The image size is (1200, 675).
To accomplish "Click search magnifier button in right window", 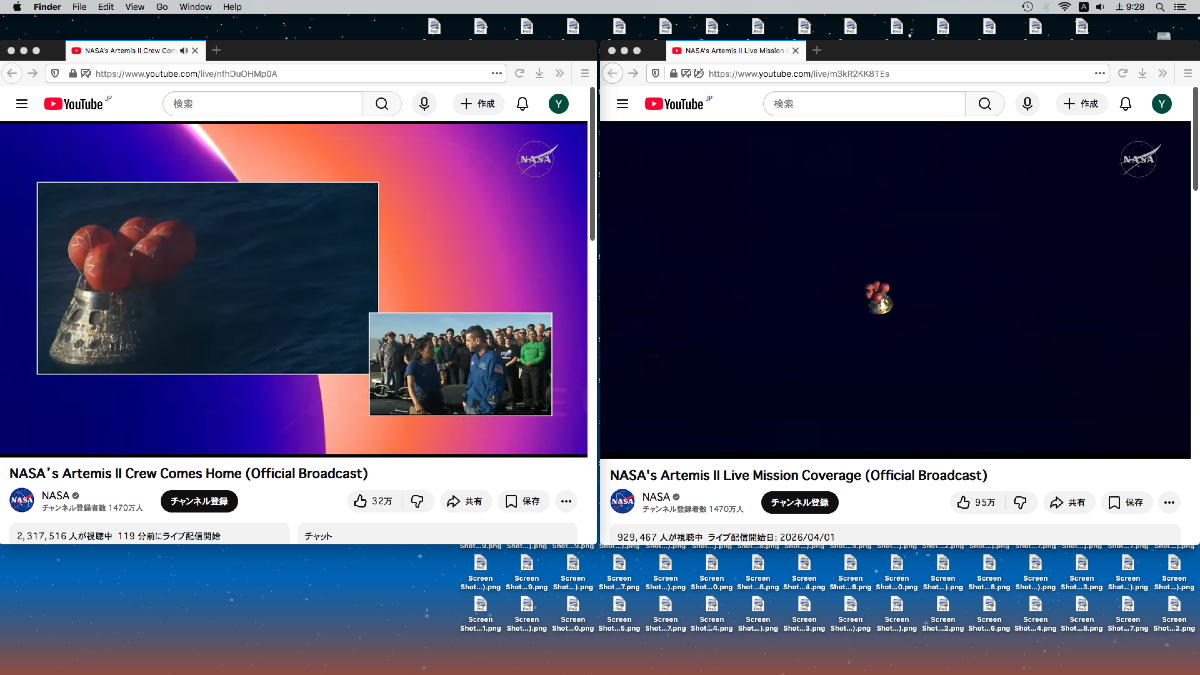I will pyautogui.click(x=985, y=104).
